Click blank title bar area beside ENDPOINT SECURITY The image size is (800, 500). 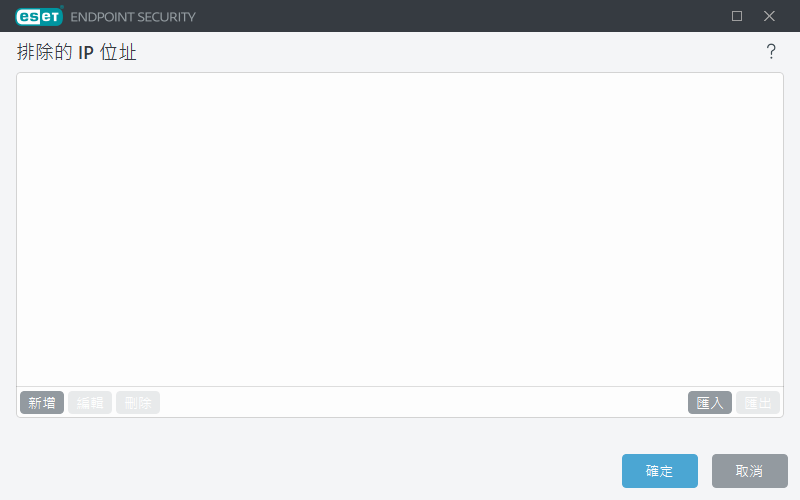click(x=459, y=16)
